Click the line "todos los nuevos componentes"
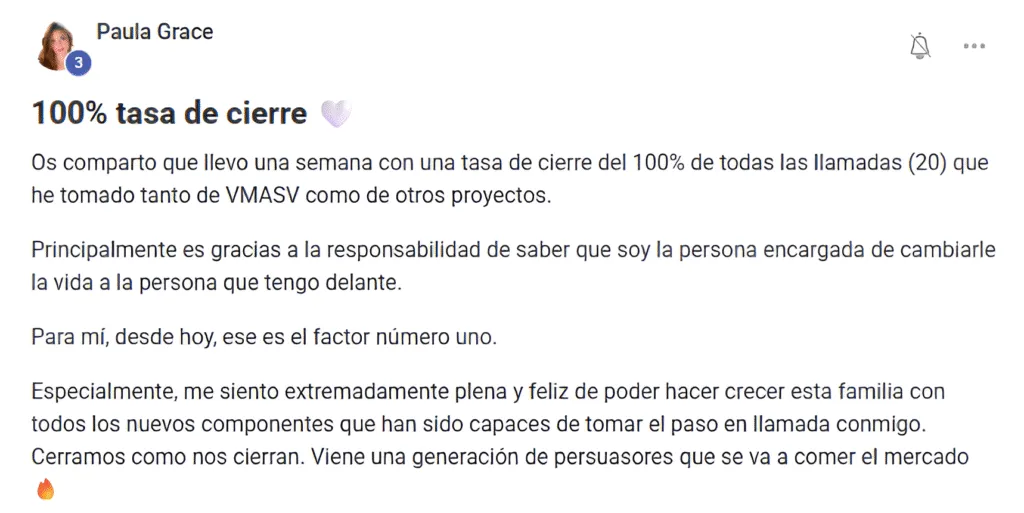 pyautogui.click(x=479, y=424)
